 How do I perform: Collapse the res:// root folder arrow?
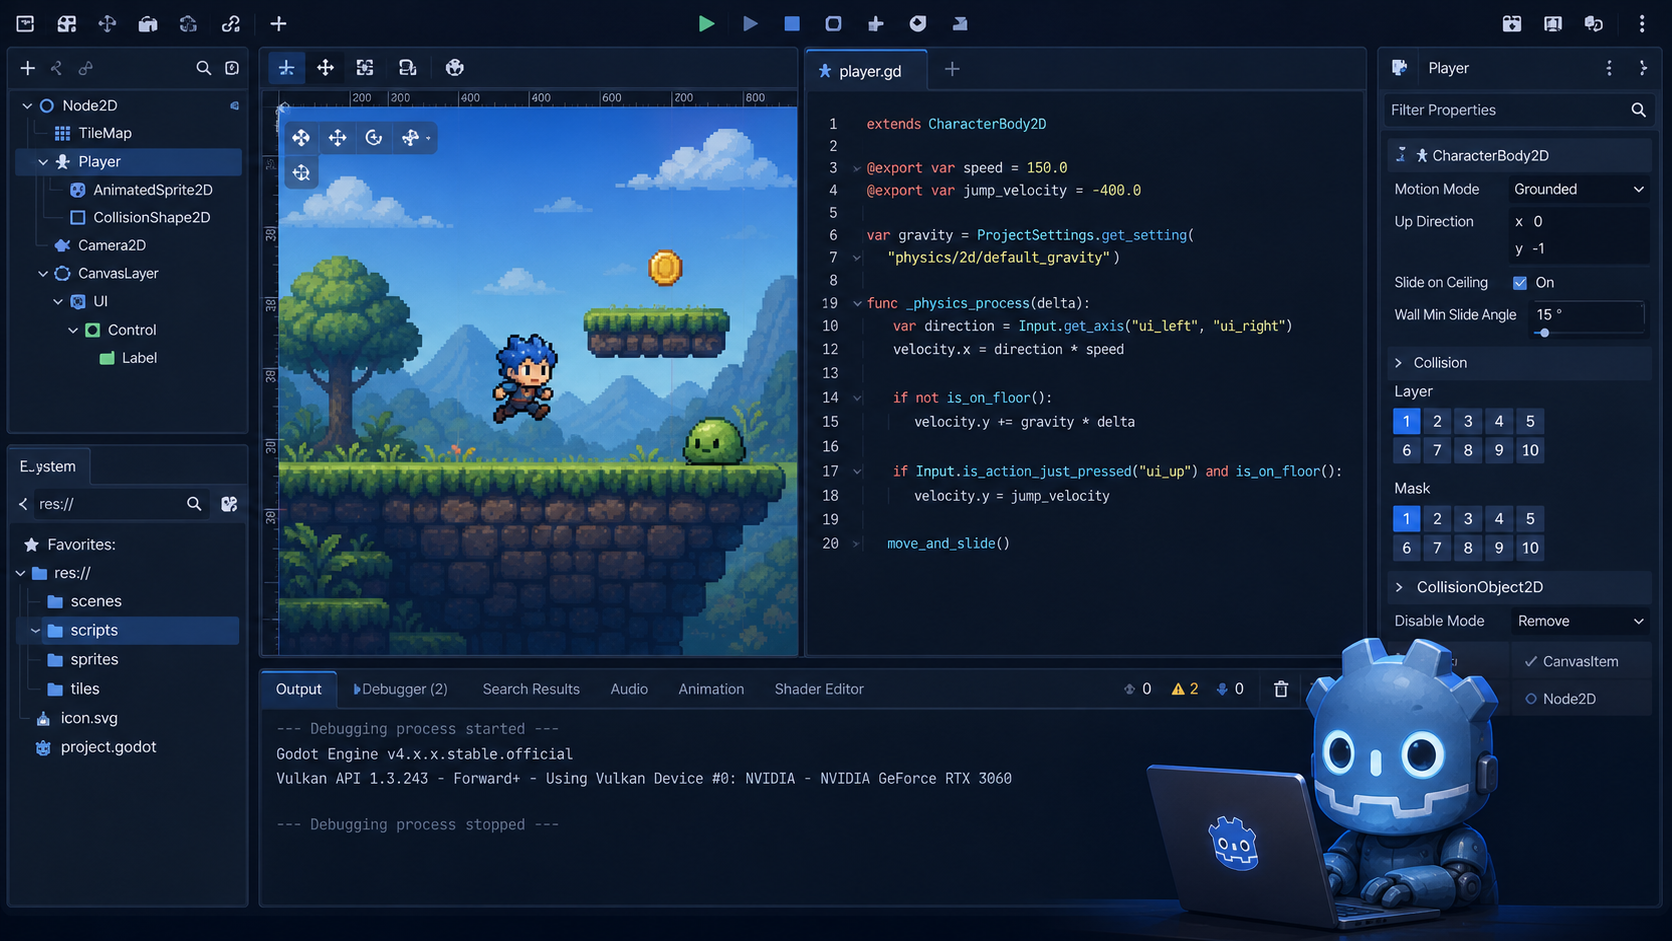[x=20, y=573]
